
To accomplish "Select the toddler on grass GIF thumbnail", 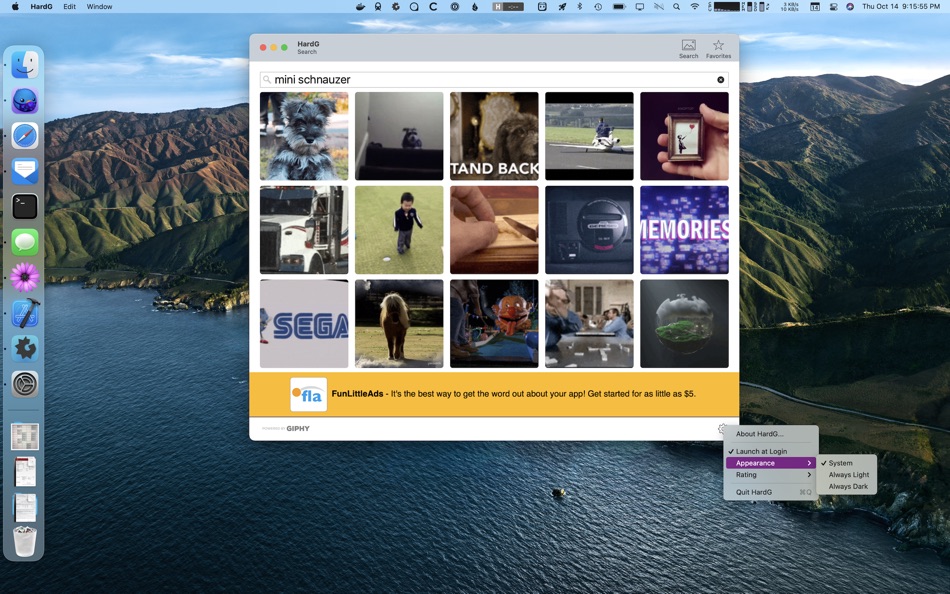I will [399, 230].
